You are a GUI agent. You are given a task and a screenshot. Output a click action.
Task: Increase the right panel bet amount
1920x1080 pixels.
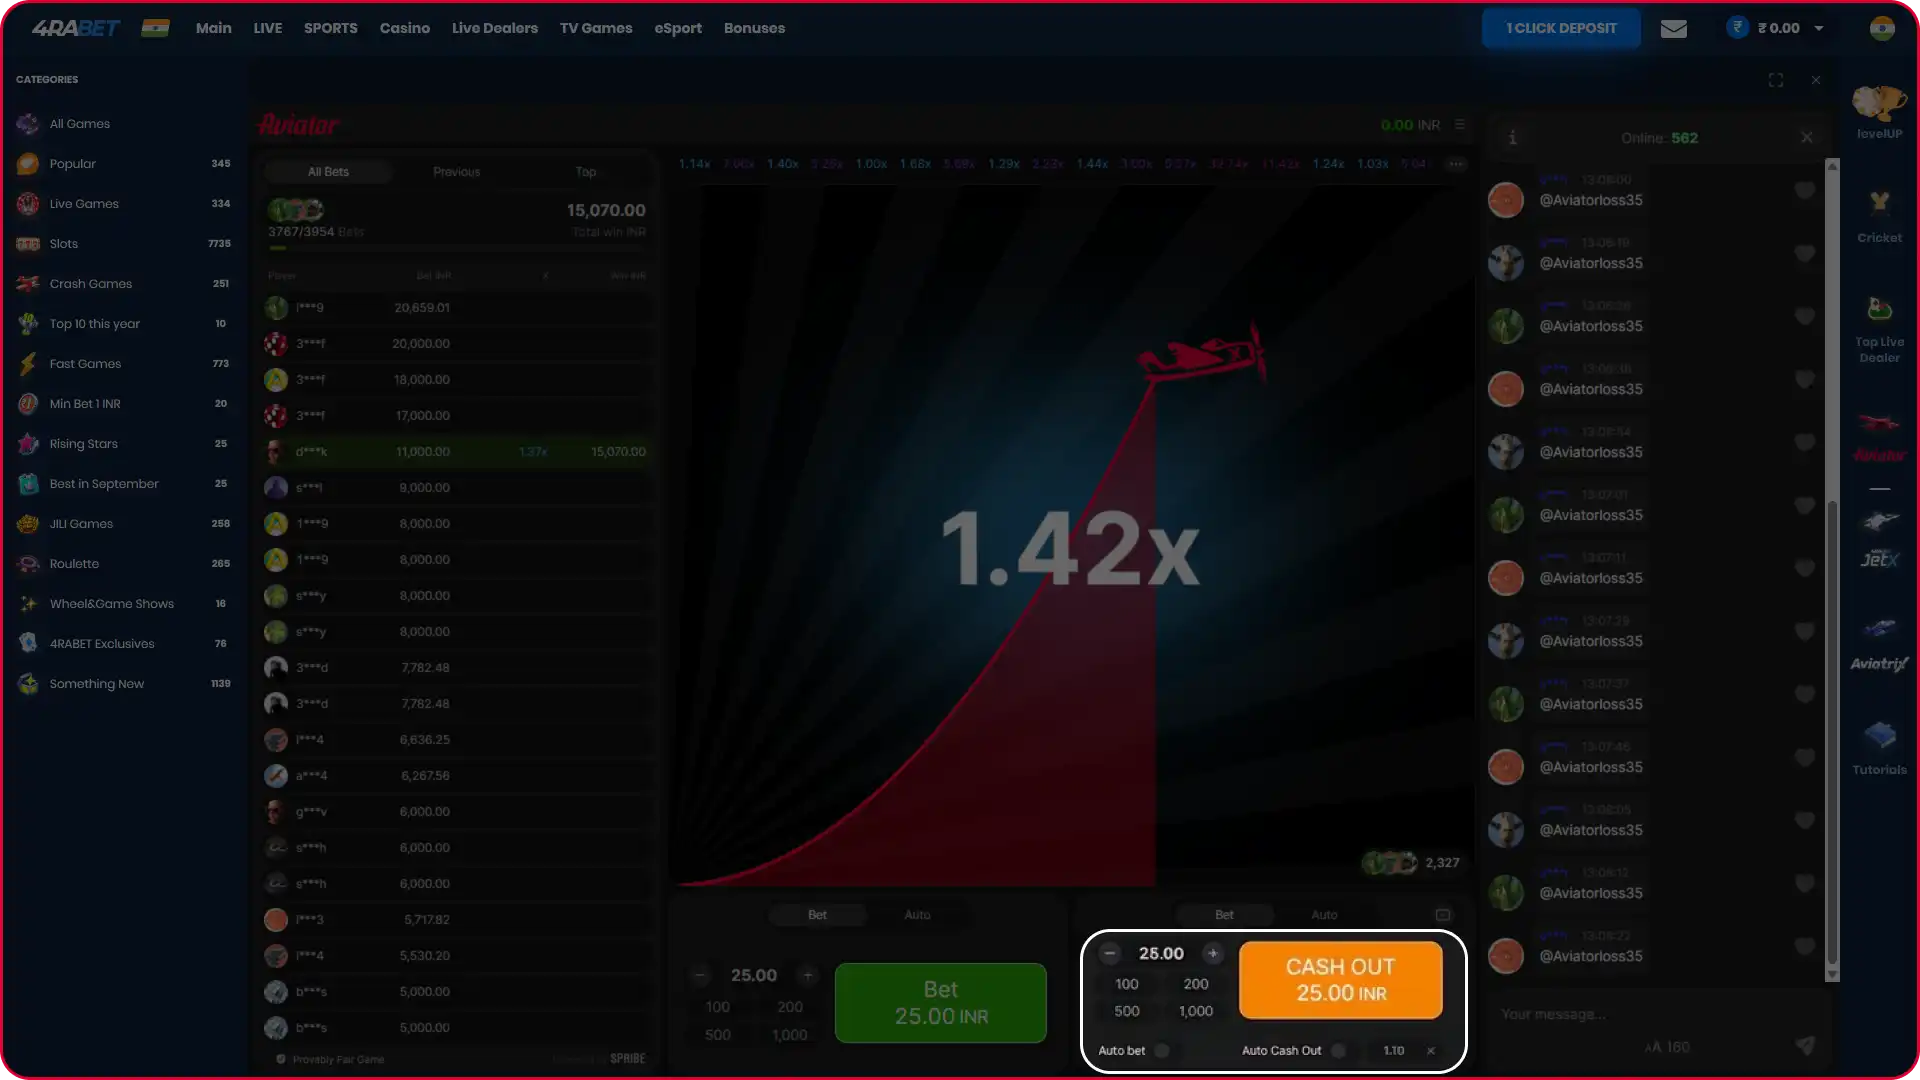point(1213,953)
